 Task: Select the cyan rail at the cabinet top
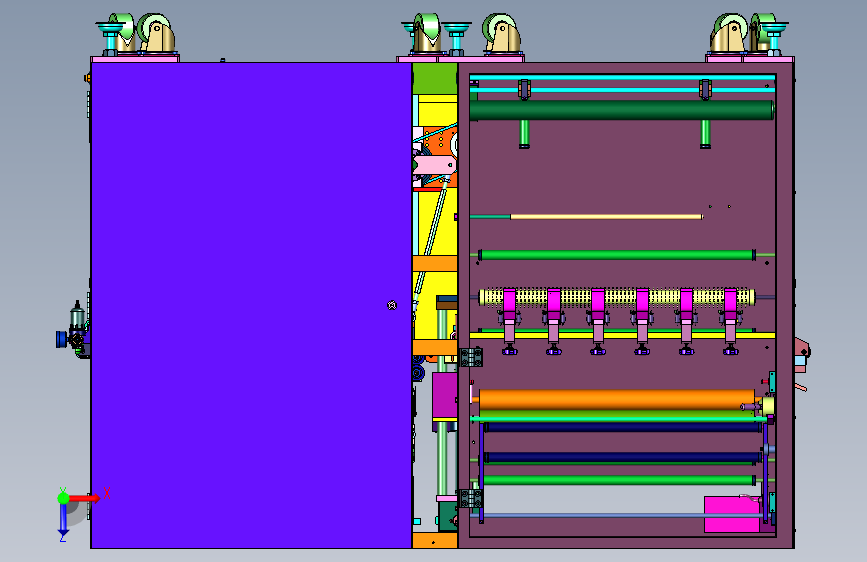point(622,77)
